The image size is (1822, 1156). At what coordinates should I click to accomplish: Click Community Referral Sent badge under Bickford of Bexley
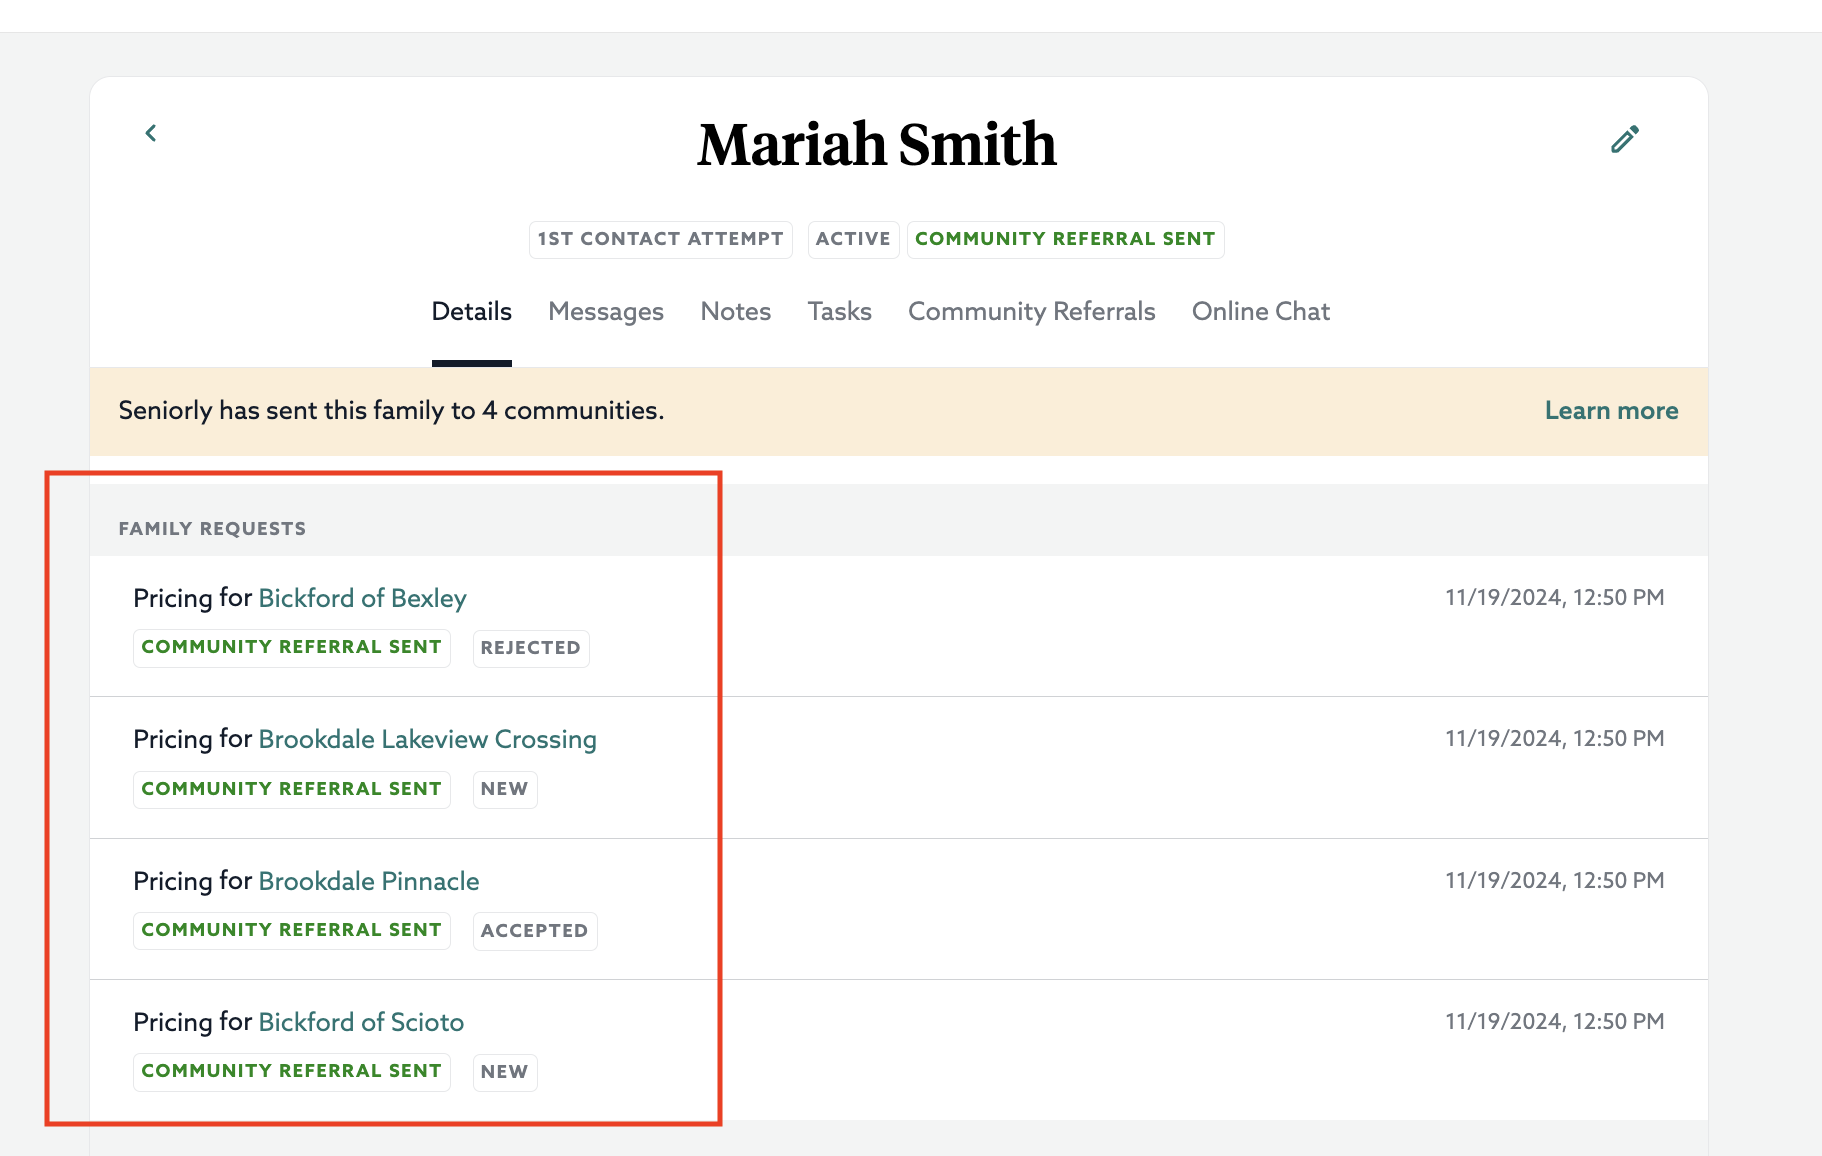(292, 648)
